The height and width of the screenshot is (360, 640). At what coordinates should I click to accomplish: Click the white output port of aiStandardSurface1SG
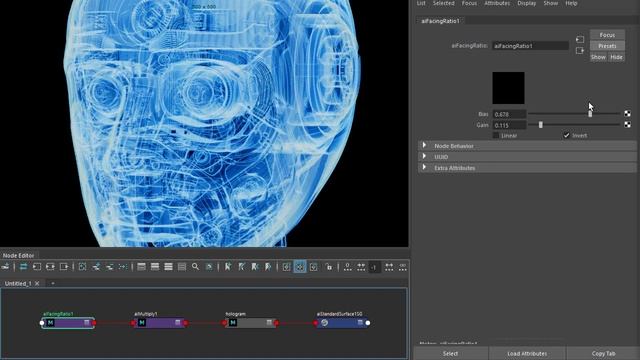(368, 323)
